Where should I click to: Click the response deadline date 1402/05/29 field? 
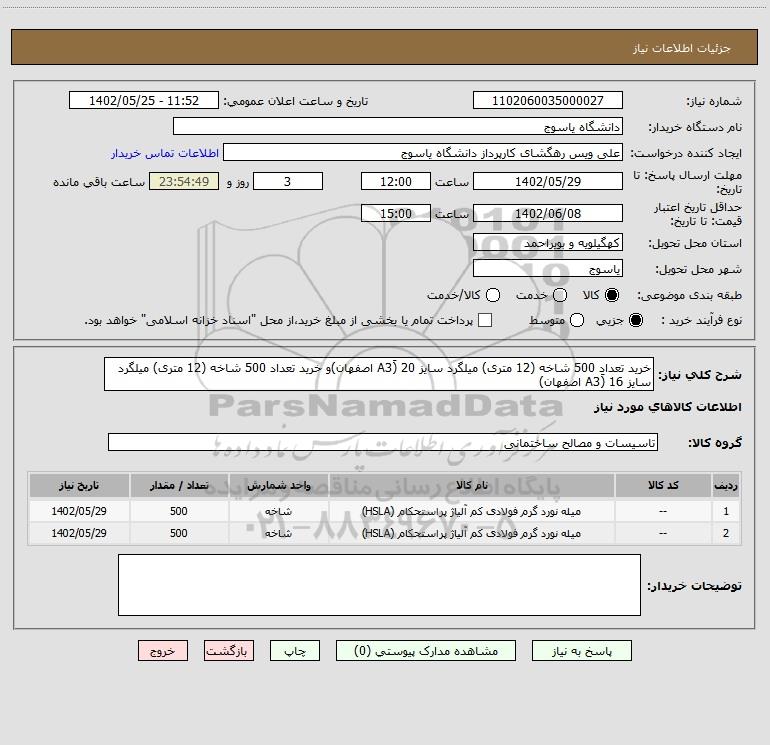[548, 181]
